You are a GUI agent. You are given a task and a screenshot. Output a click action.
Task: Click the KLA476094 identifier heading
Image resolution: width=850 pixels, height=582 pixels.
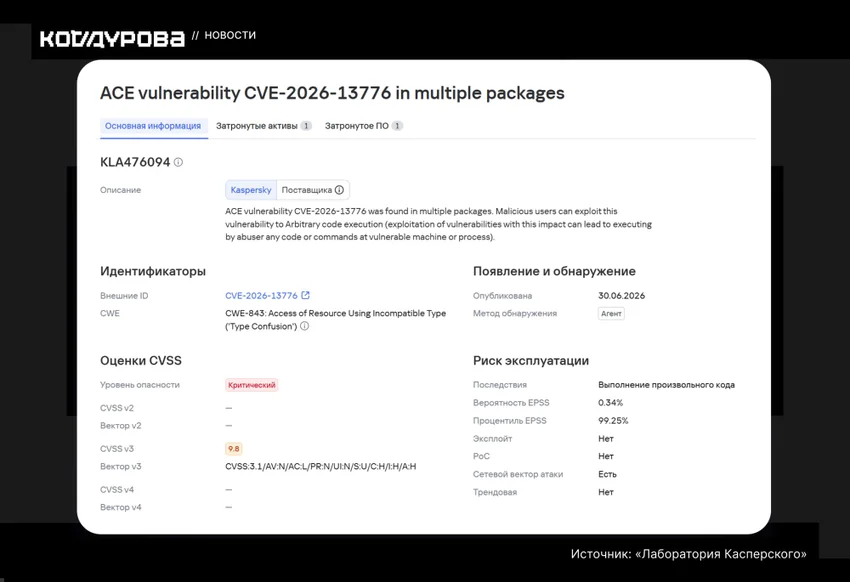[135, 162]
